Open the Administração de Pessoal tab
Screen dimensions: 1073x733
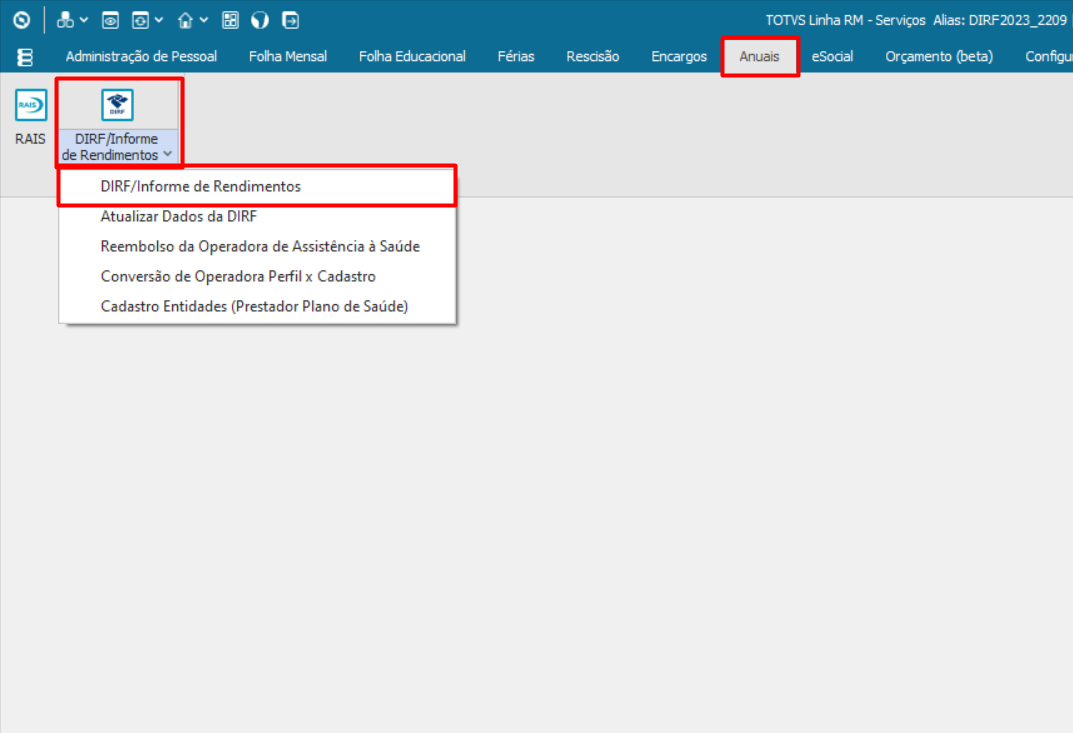[141, 57]
